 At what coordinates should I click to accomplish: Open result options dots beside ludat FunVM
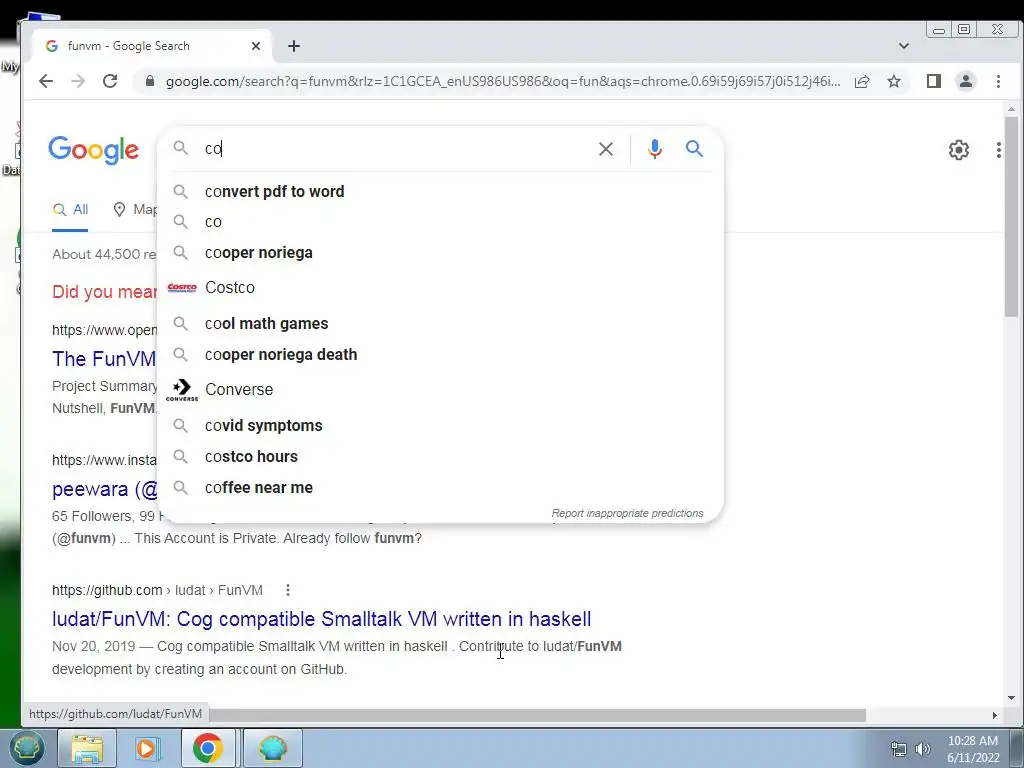(x=288, y=590)
